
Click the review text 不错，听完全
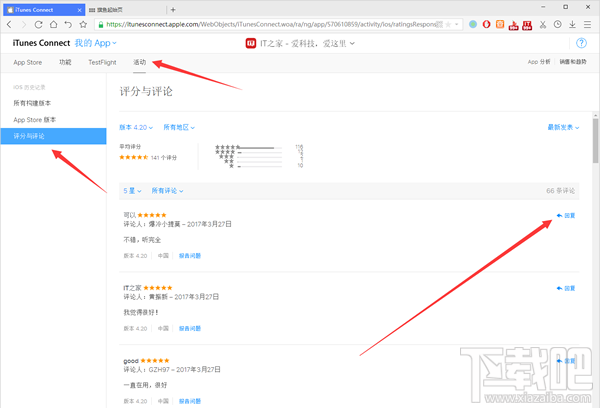pos(142,240)
